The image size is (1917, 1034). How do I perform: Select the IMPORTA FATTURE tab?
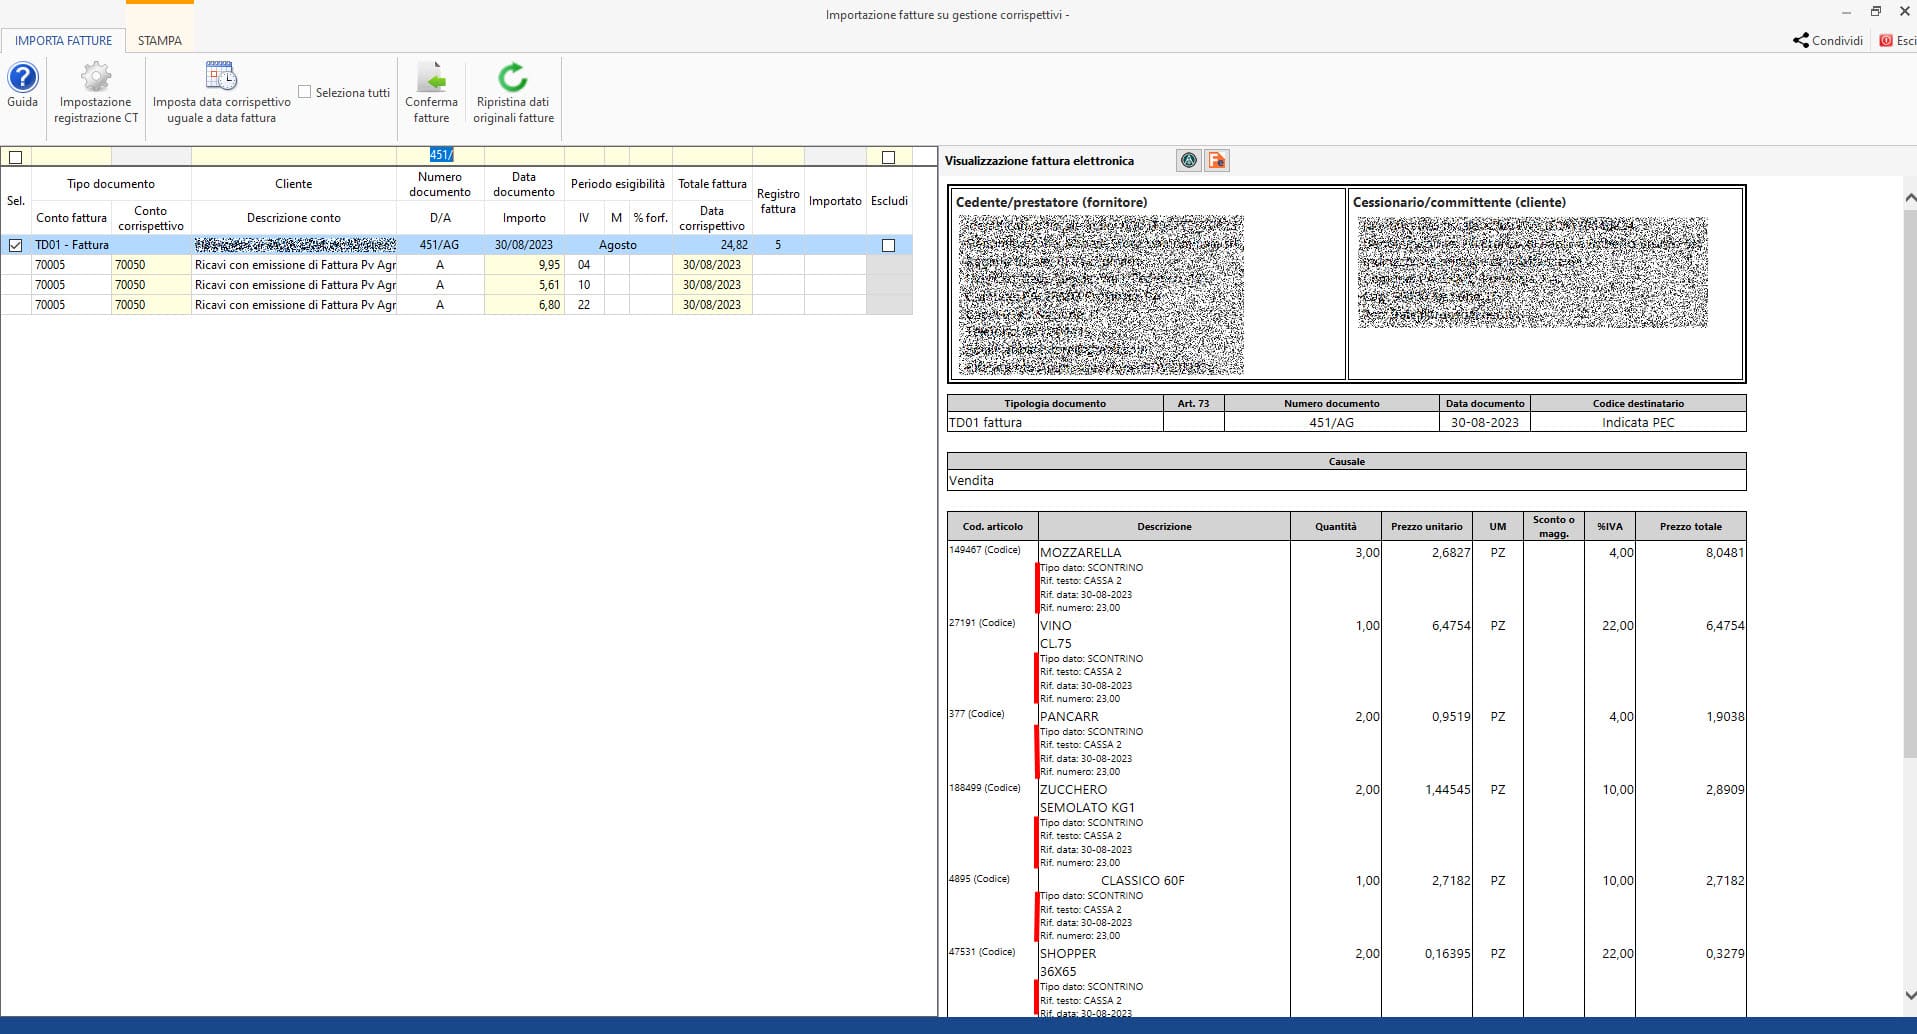[x=63, y=41]
